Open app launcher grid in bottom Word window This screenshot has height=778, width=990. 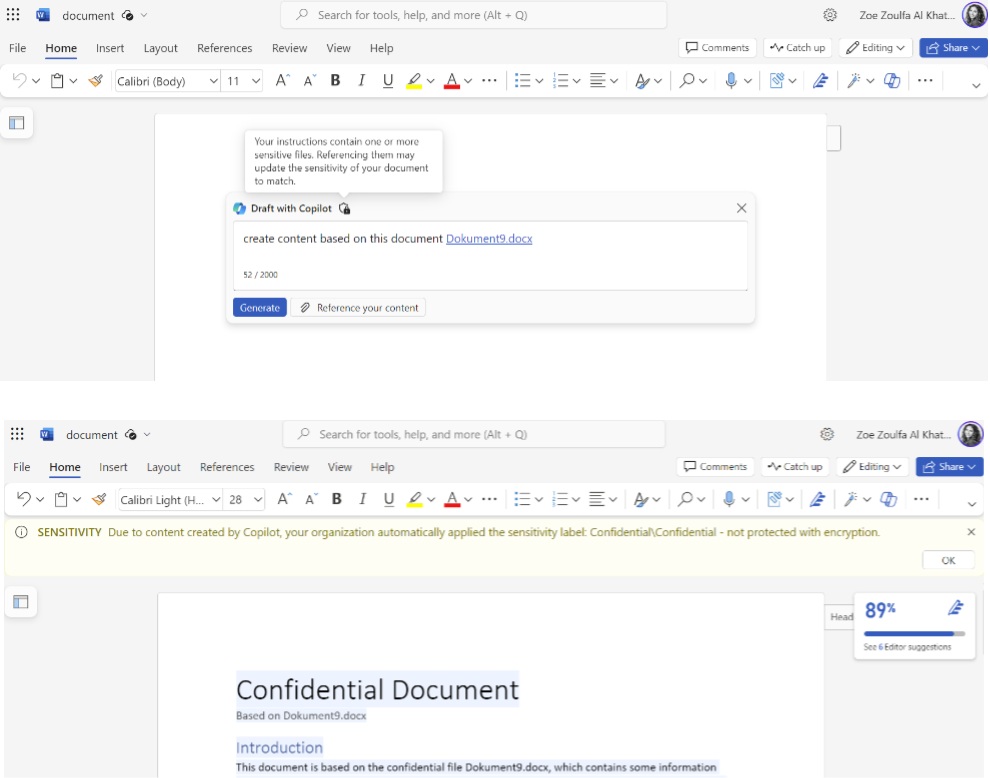tap(17, 434)
